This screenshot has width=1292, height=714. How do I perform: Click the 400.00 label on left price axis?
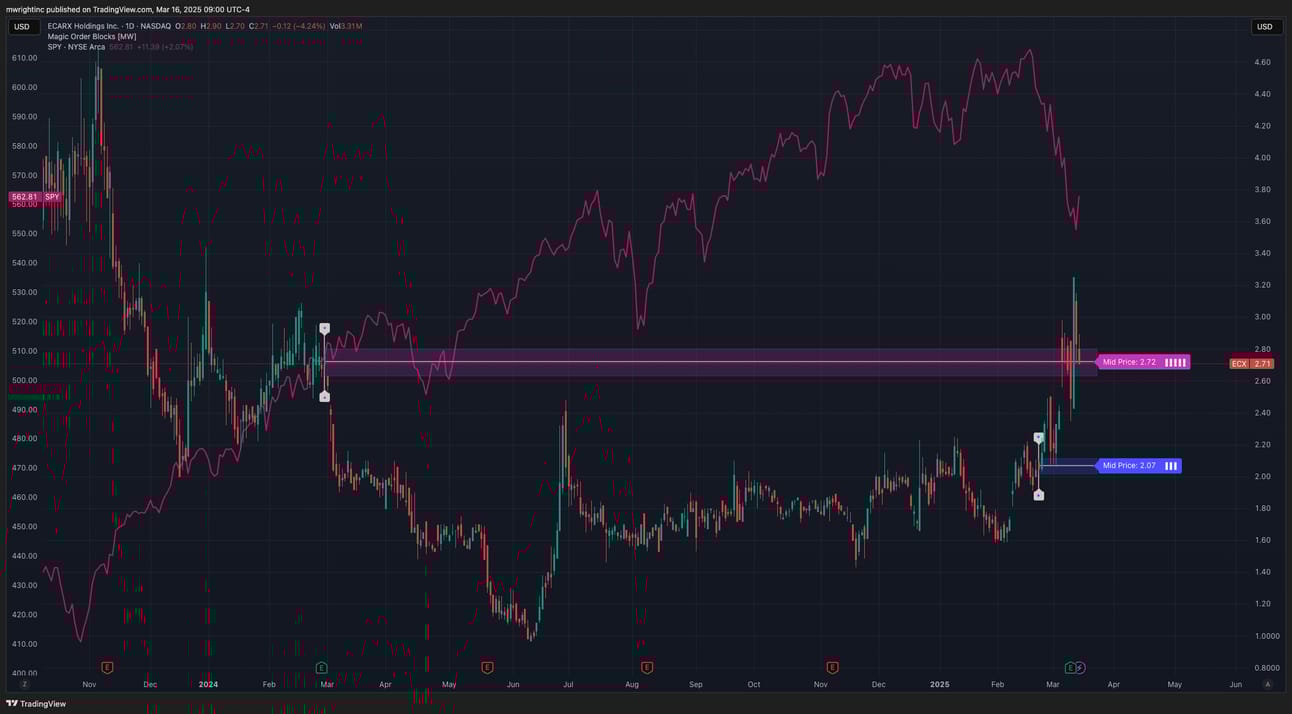[x=25, y=673]
